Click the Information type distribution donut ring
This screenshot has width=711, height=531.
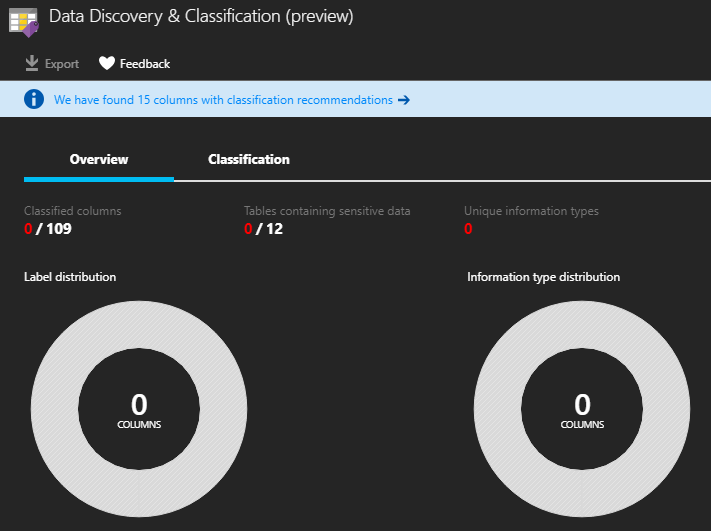coord(502,410)
